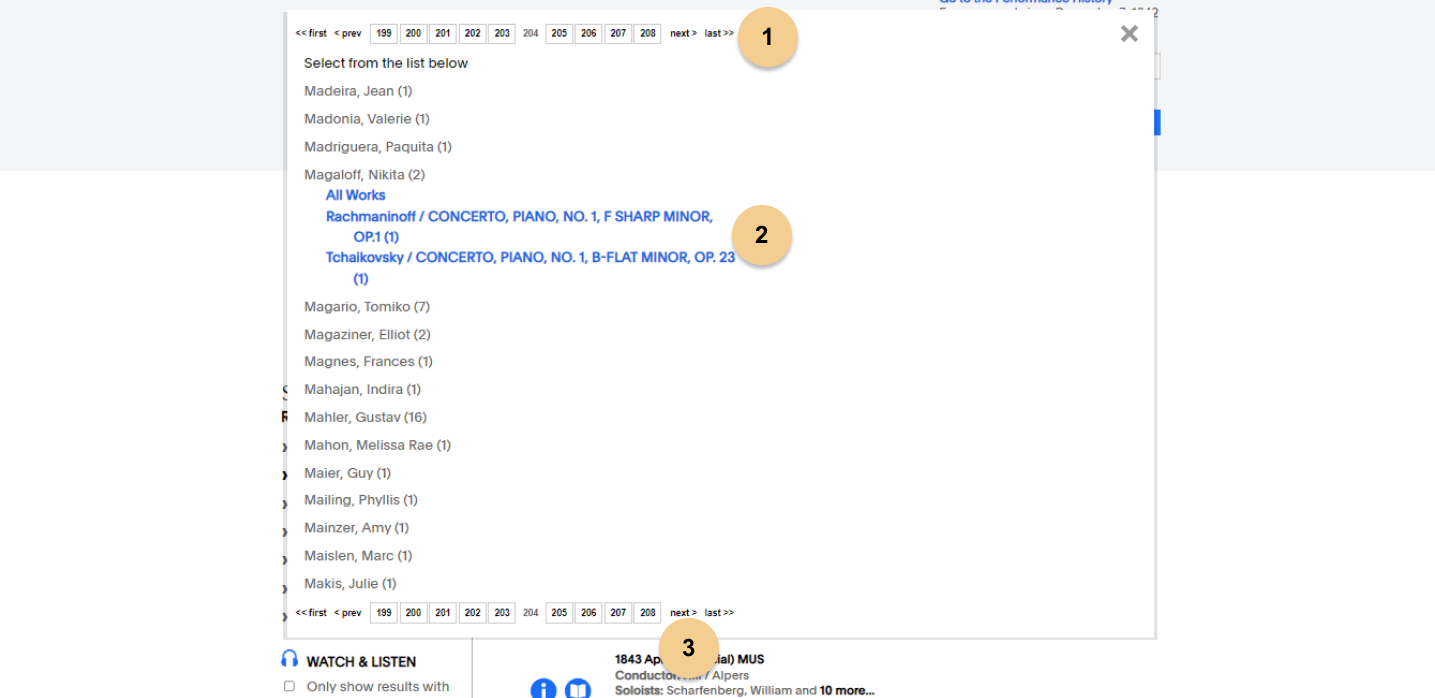Open page 208 in top pagination
Image resolution: width=1435 pixels, height=698 pixels.
click(648, 34)
